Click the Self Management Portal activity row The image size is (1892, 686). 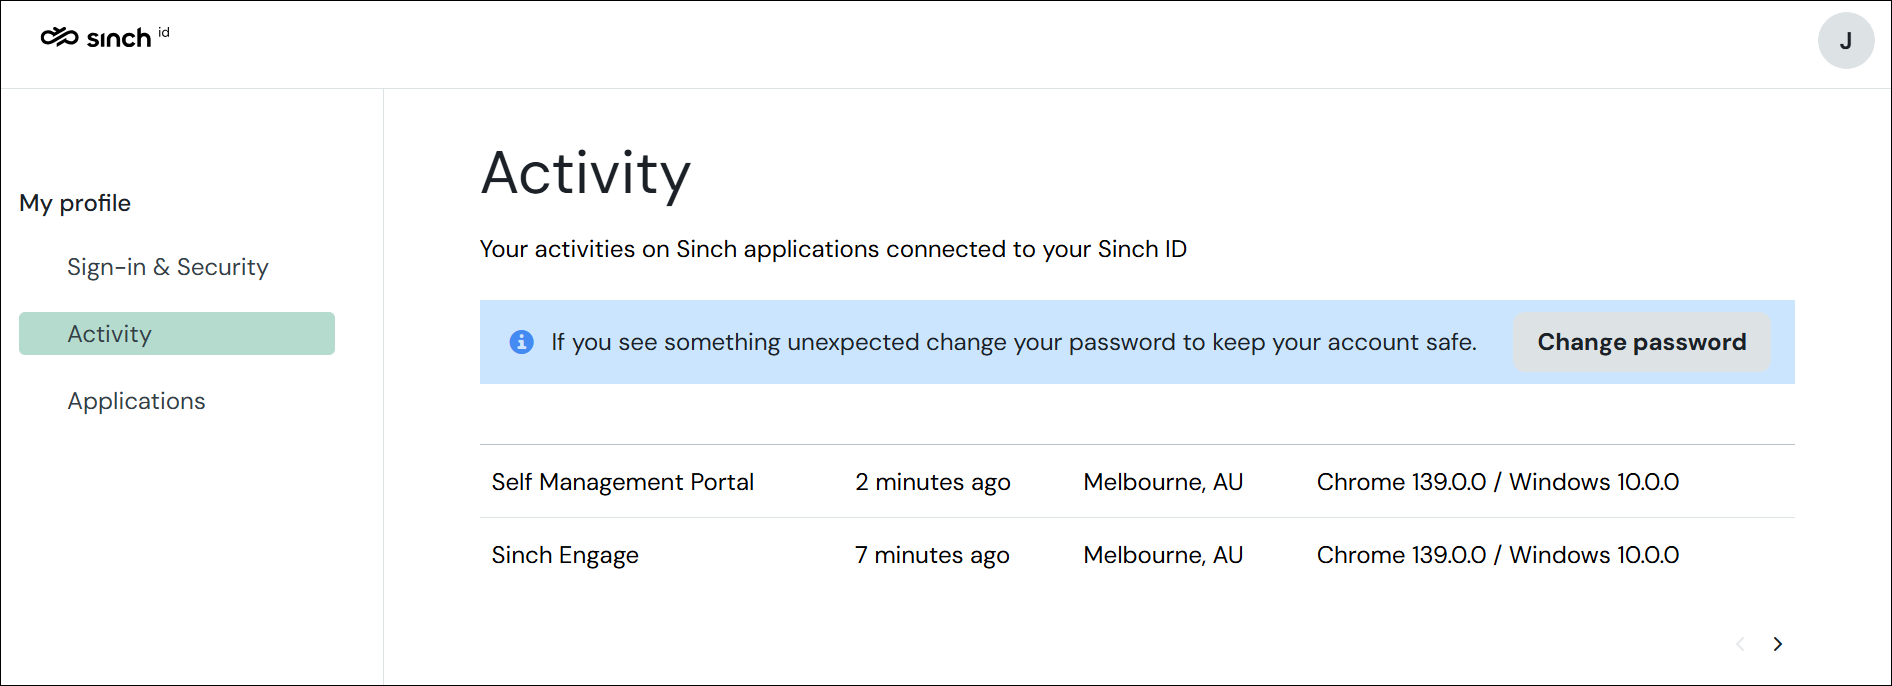[x=622, y=481]
